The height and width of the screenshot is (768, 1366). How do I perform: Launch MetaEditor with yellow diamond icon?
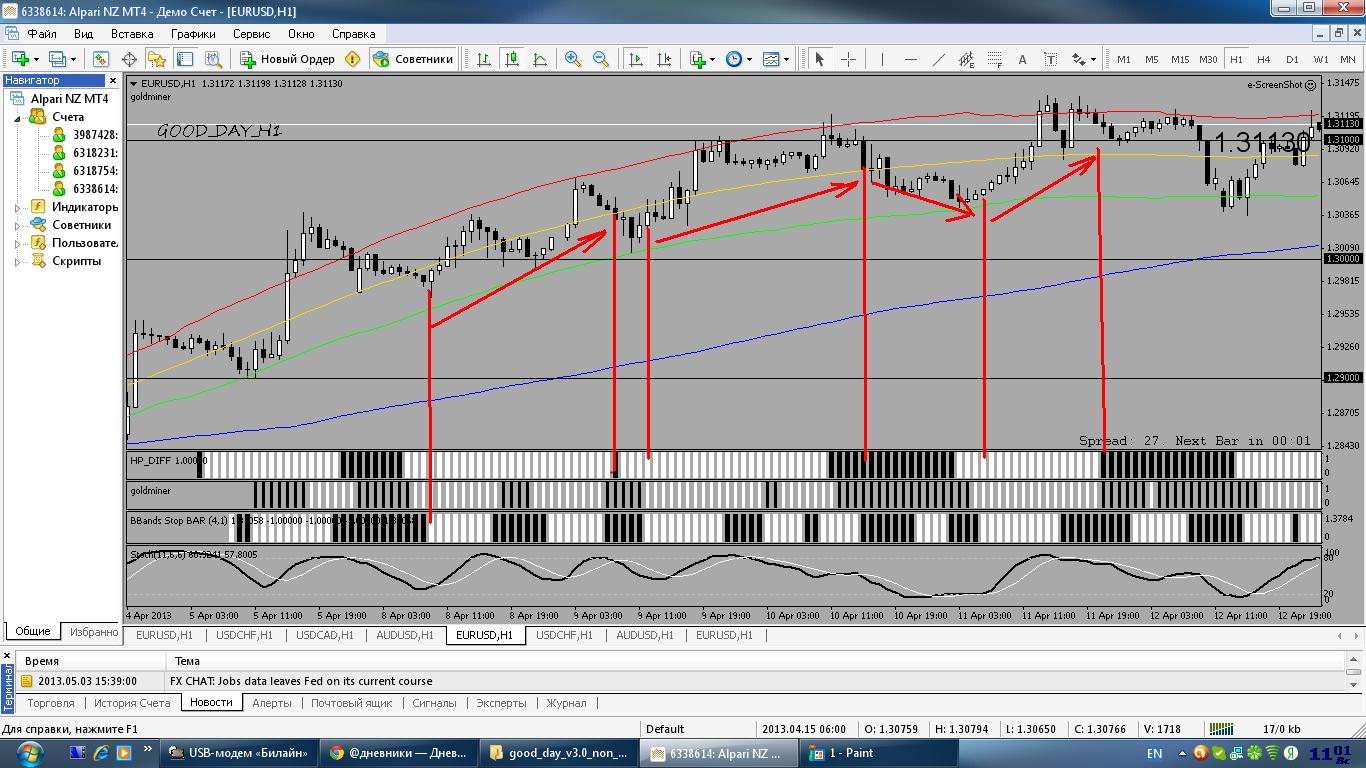point(352,59)
